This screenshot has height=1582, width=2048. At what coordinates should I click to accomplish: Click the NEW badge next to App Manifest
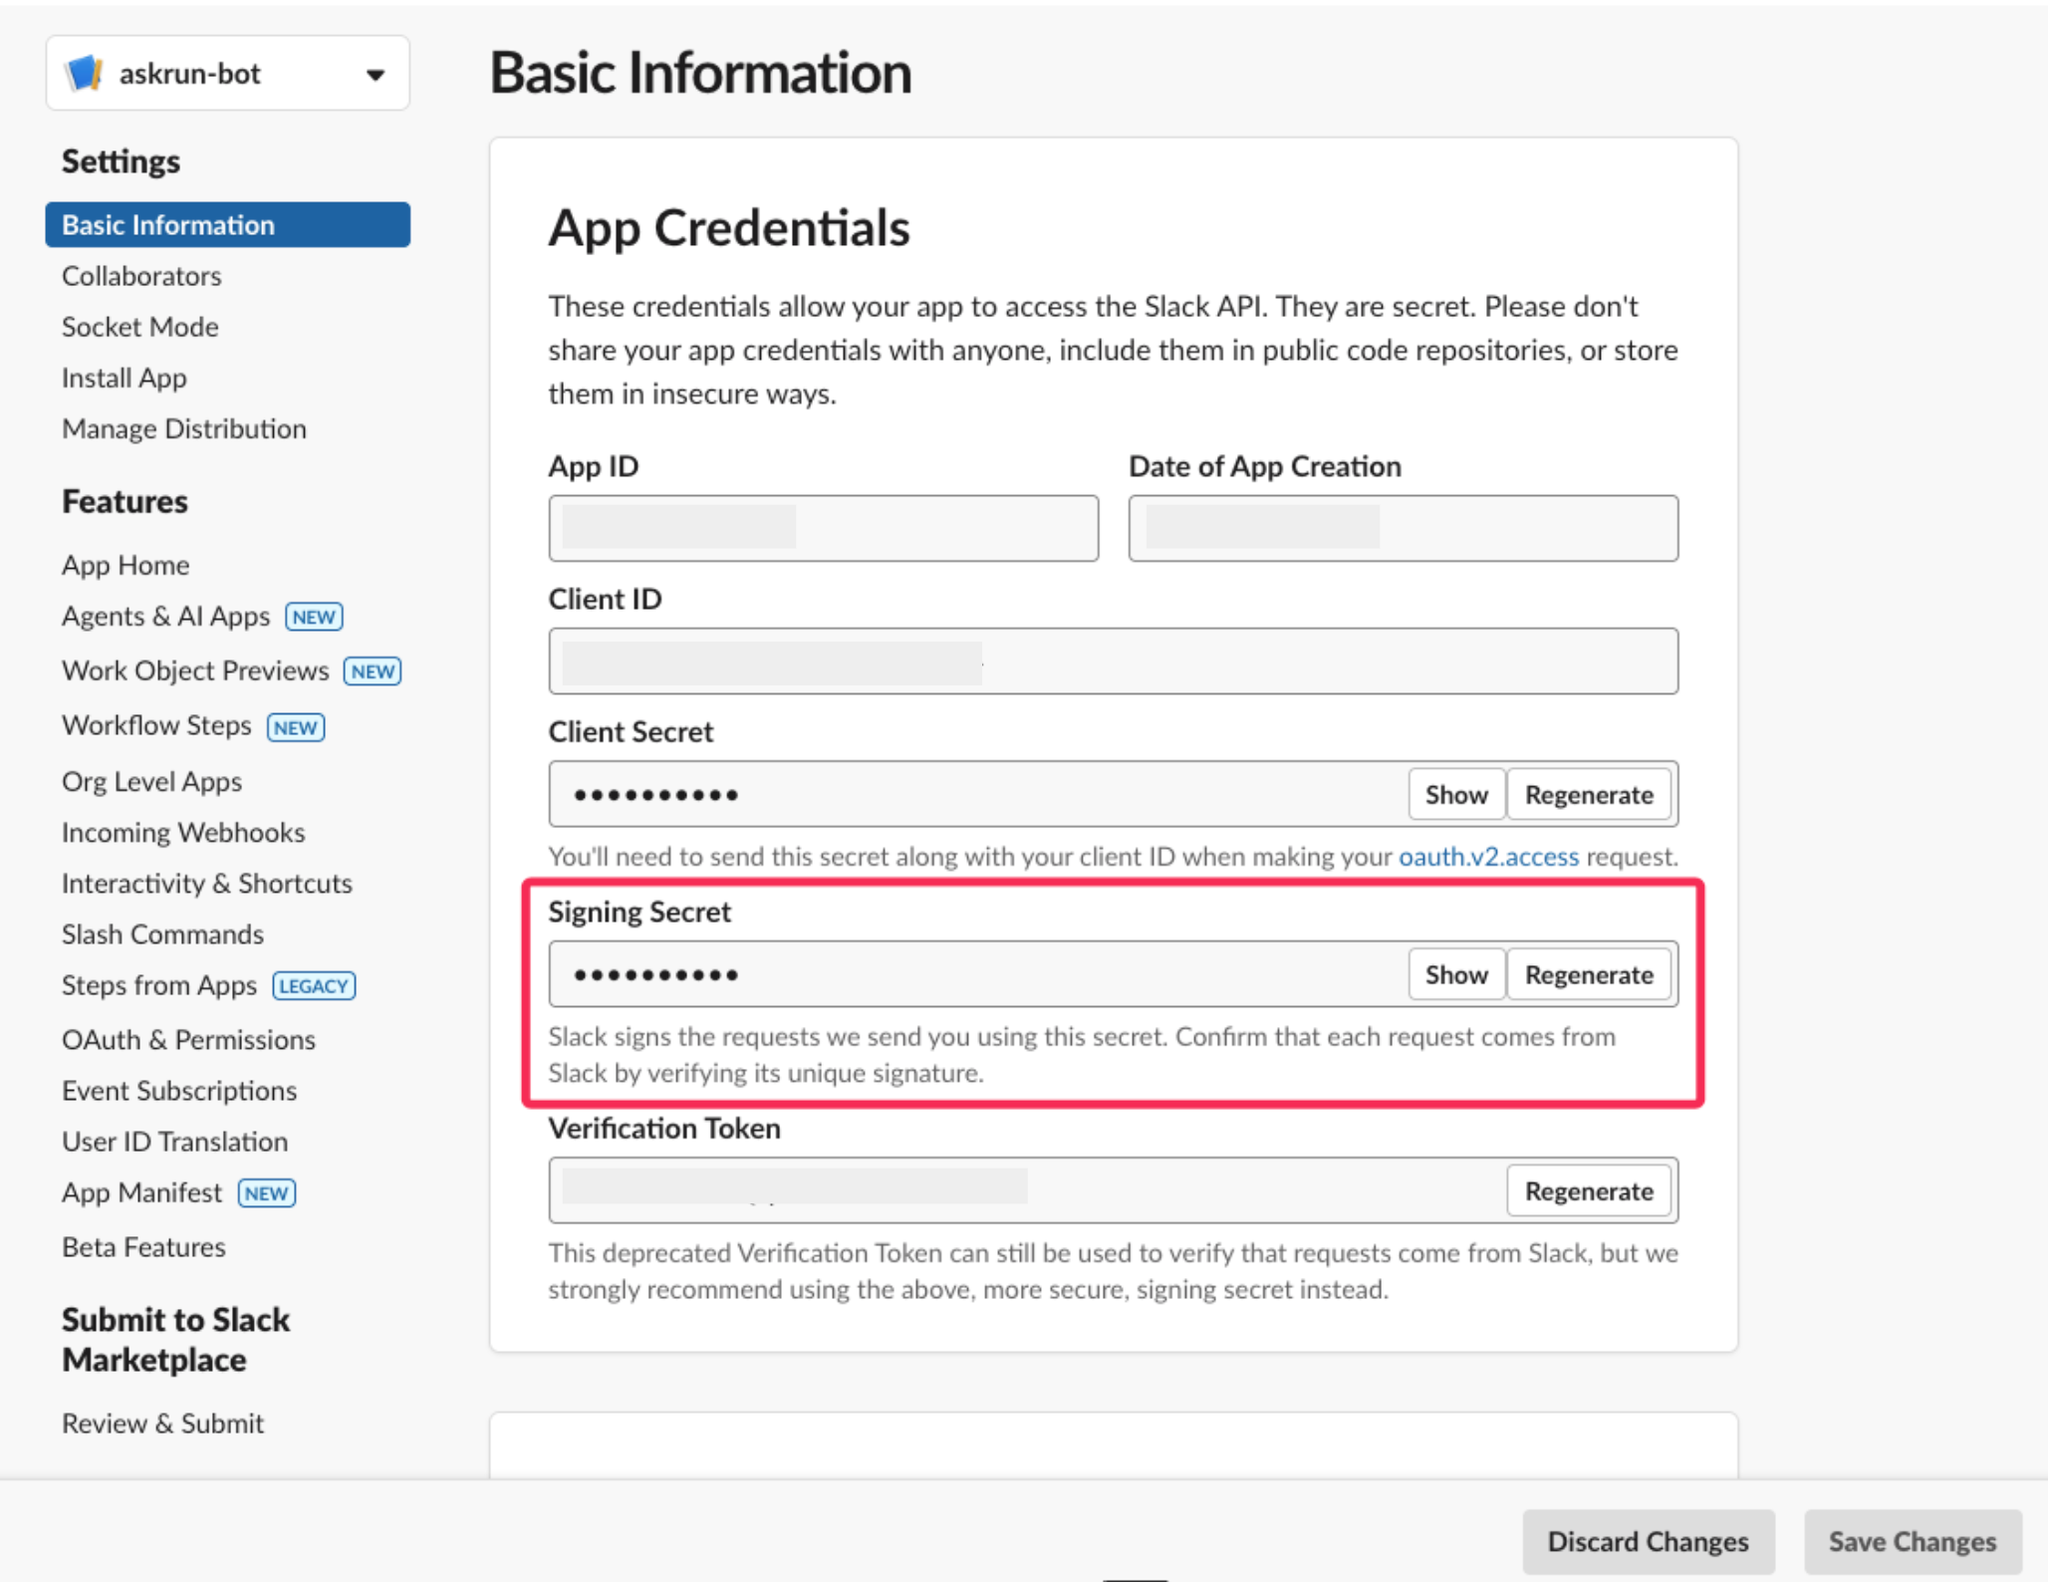(266, 1193)
